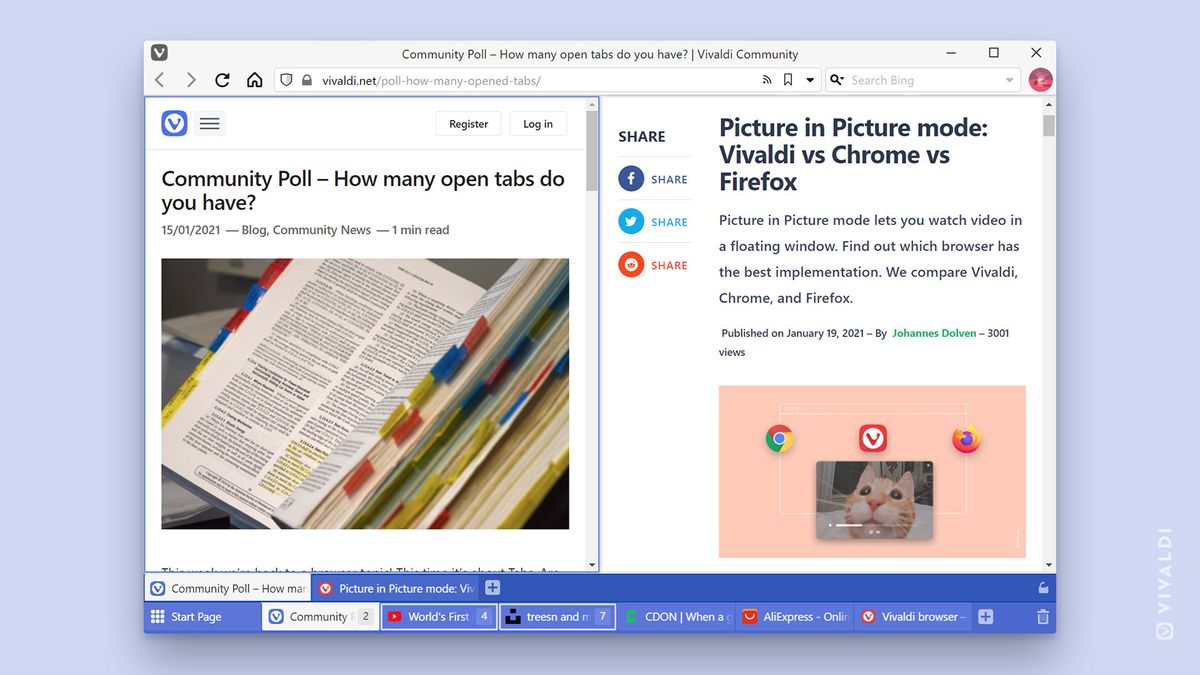Share the article on Twitter
1200x675 pixels.
click(x=631, y=221)
